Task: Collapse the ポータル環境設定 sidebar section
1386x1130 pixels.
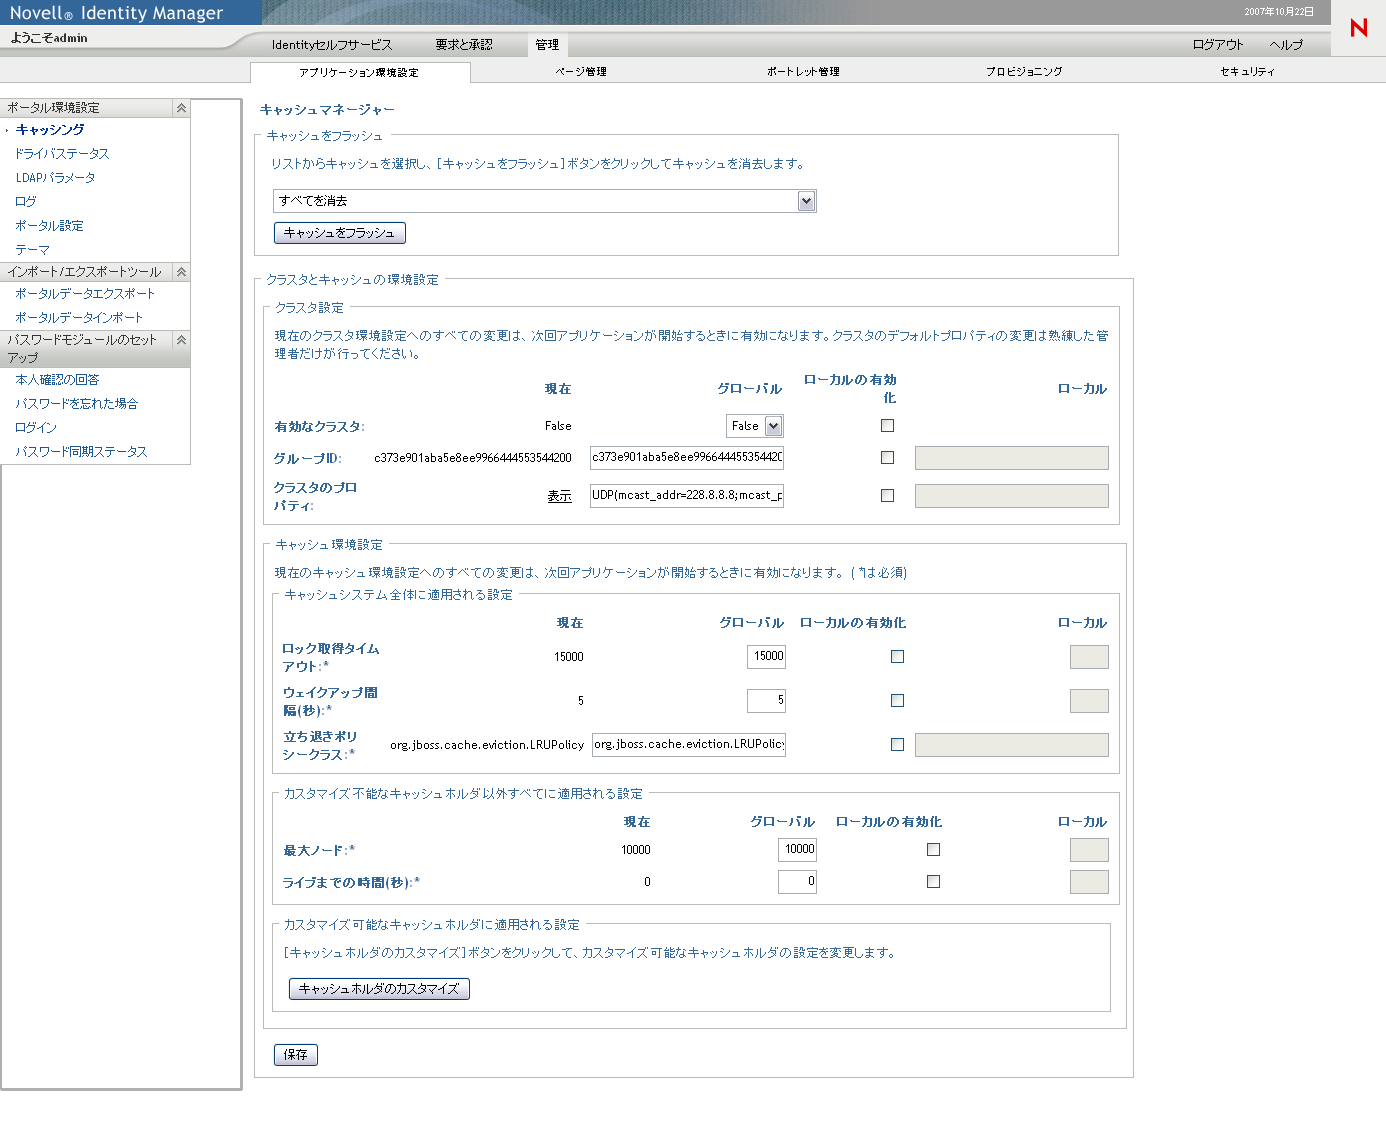Action: 181,108
